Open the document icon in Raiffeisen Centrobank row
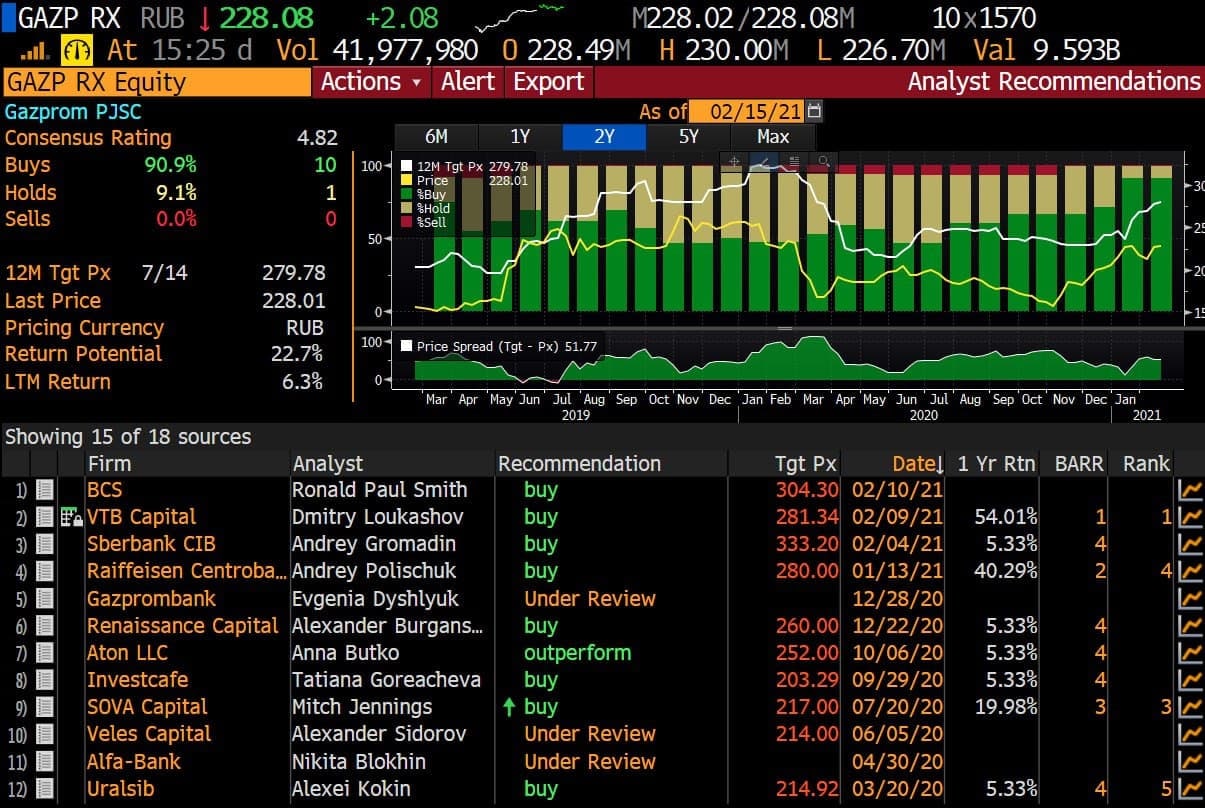 (45, 571)
